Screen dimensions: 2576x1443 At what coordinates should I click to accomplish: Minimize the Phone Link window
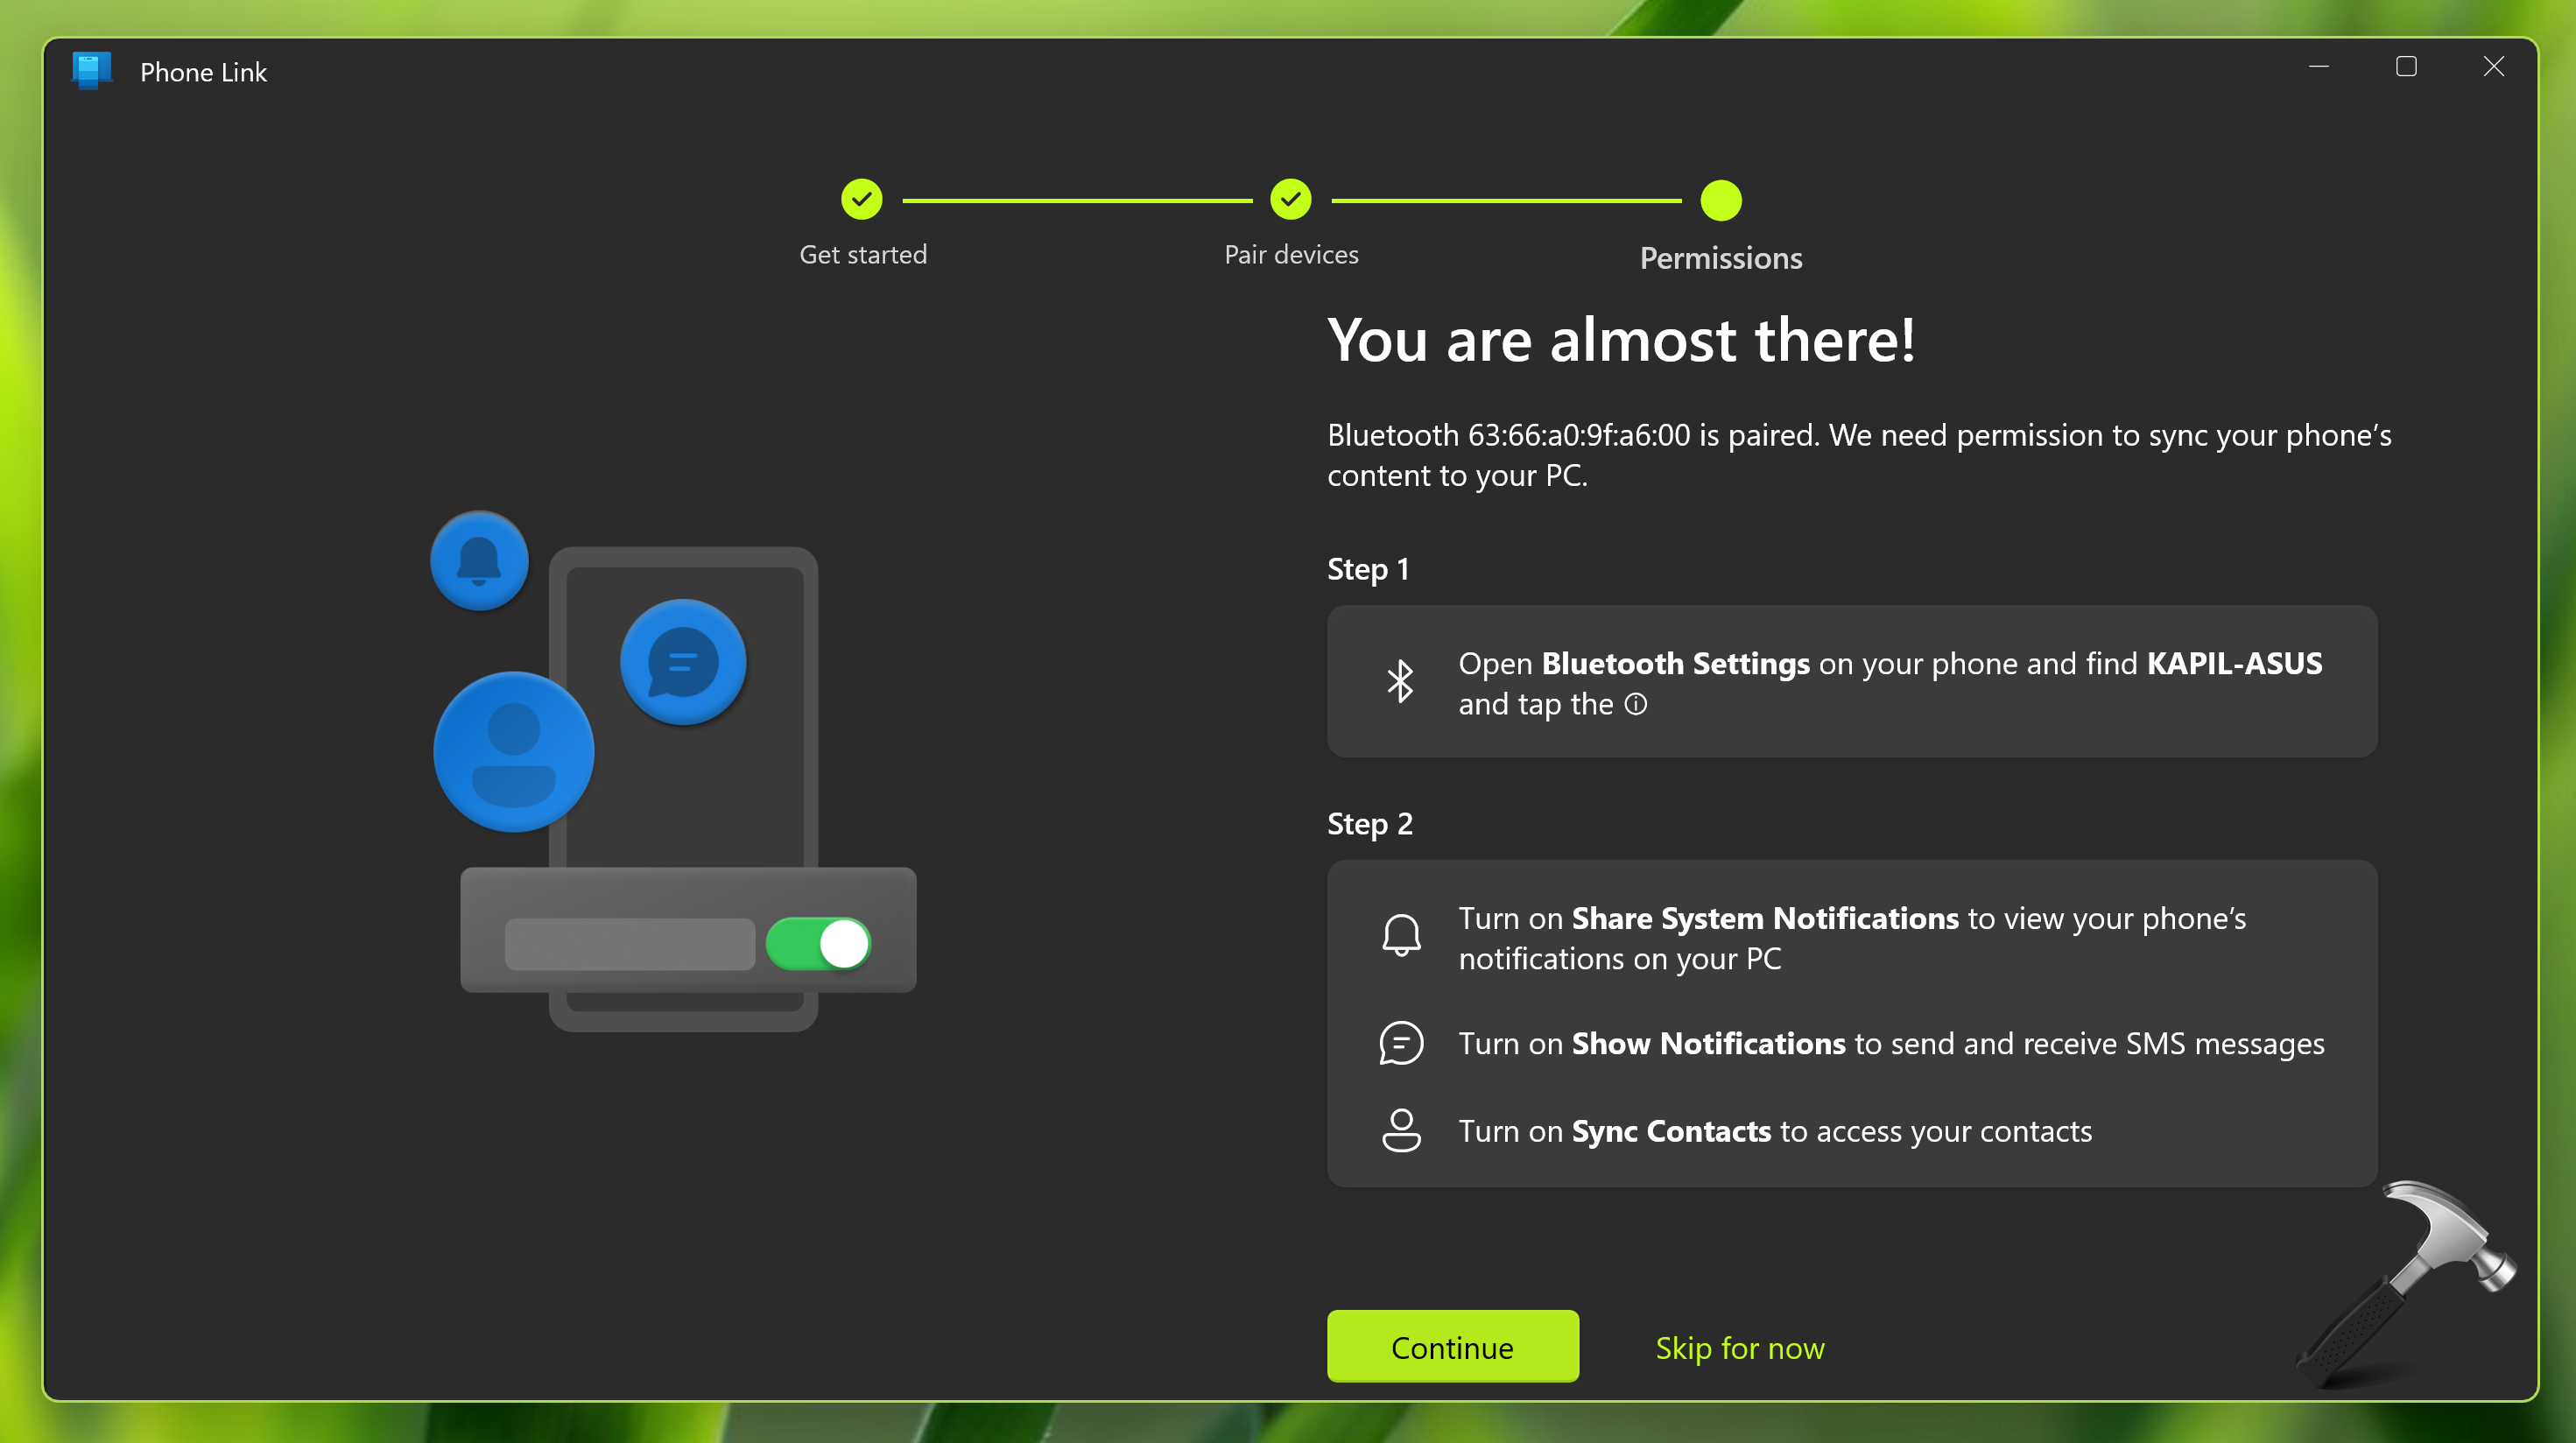point(2318,67)
